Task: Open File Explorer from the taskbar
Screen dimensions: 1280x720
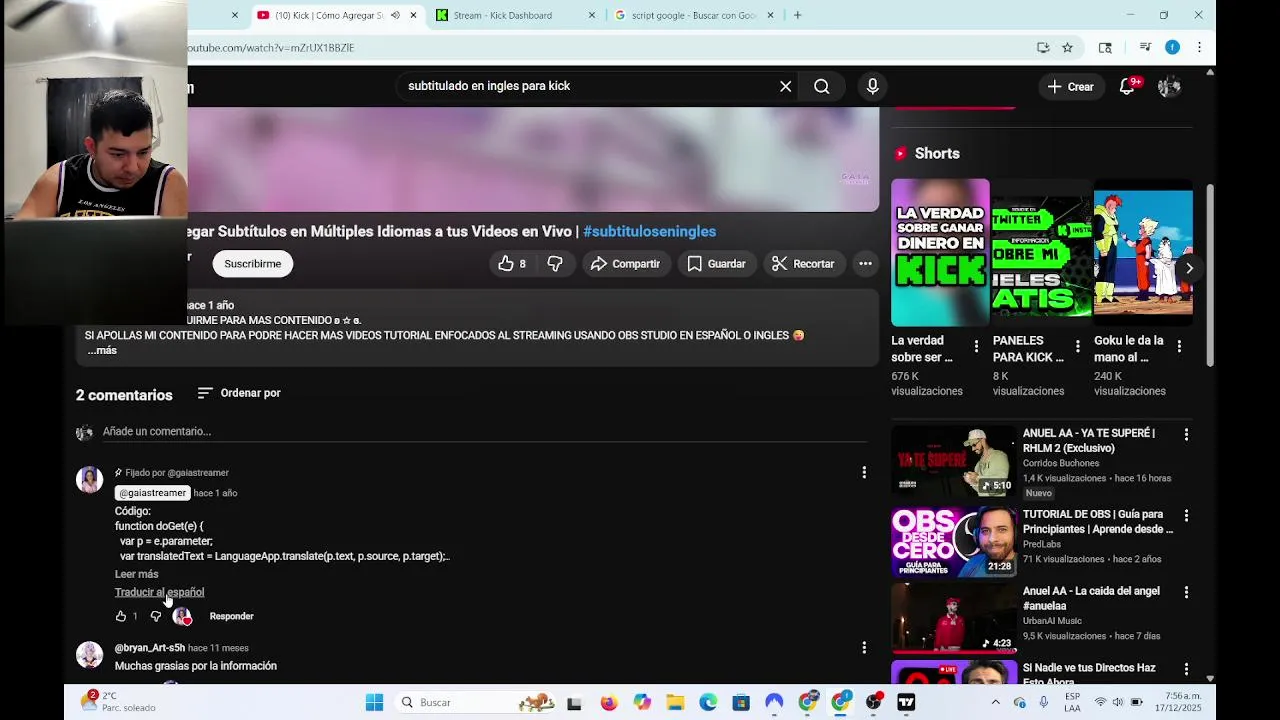Action: (675, 703)
